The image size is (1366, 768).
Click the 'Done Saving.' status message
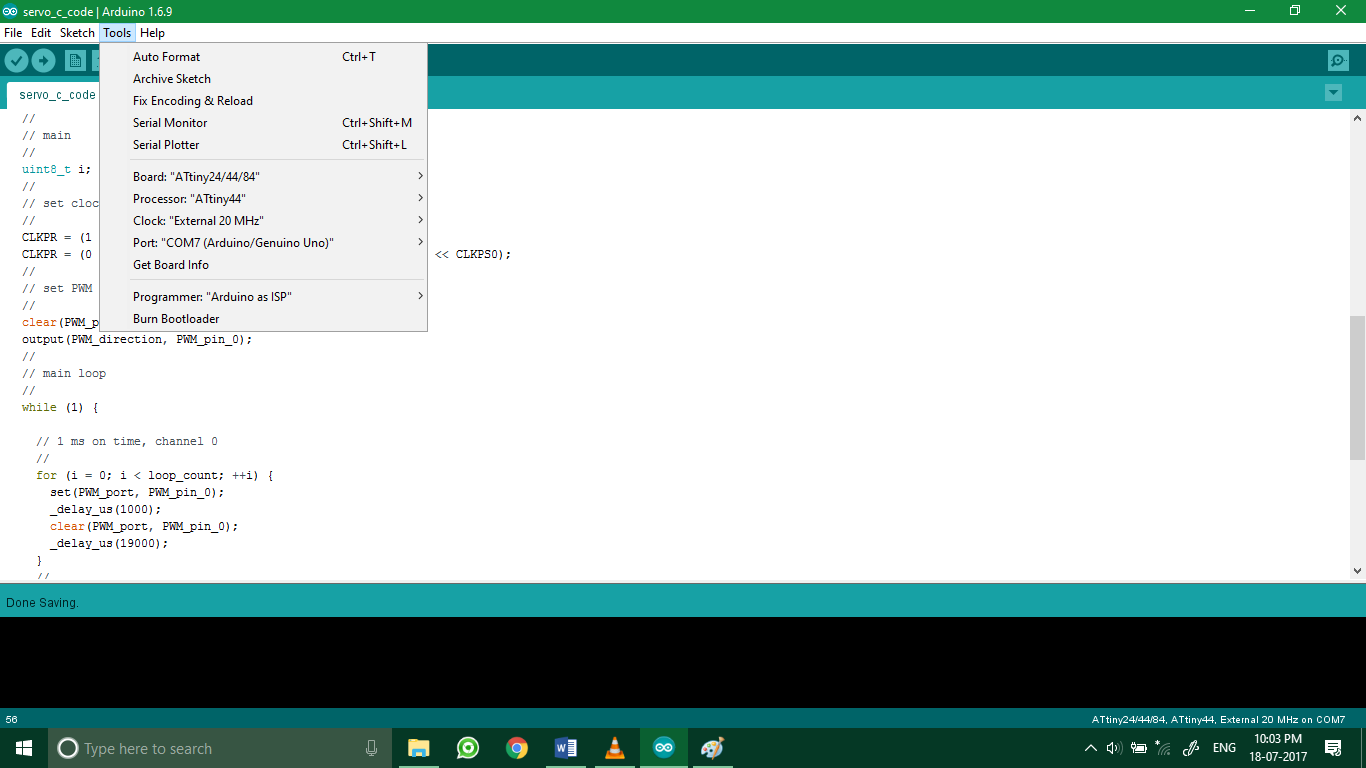[42, 603]
